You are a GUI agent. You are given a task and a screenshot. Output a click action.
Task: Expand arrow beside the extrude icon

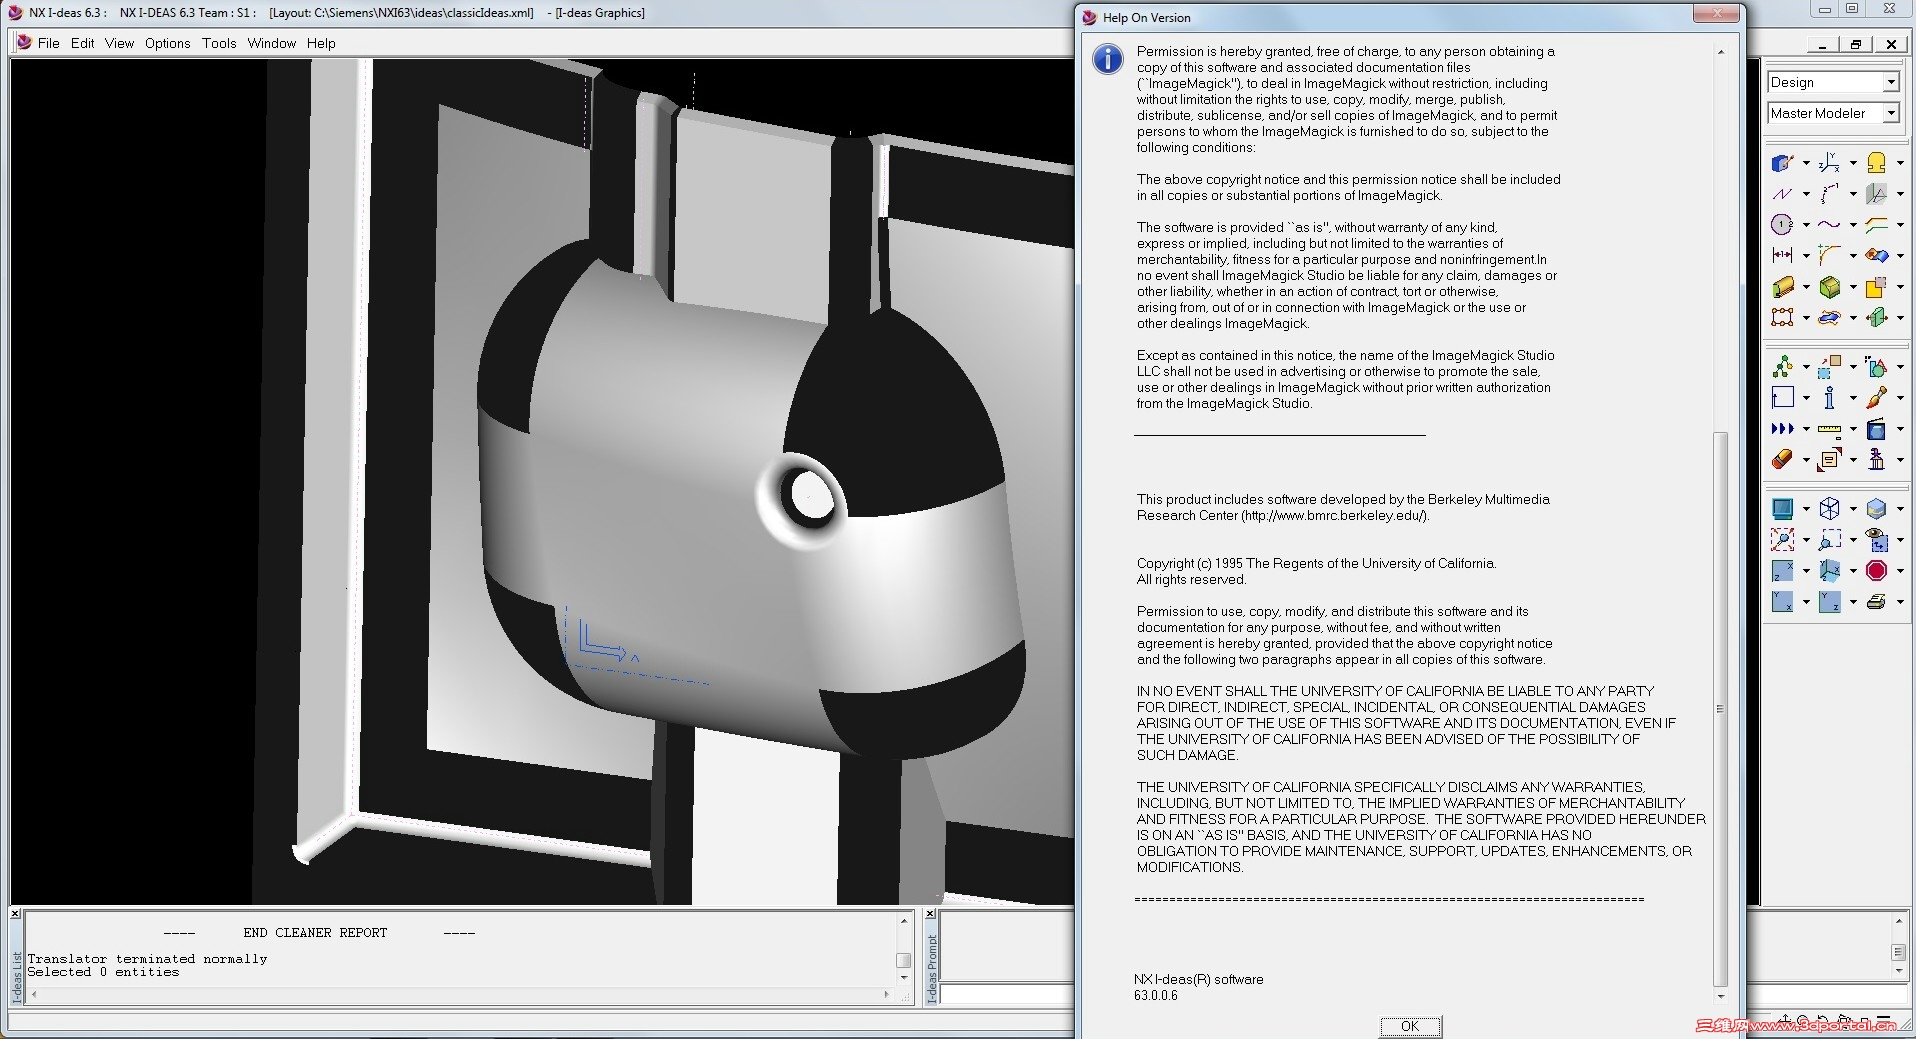1806,288
